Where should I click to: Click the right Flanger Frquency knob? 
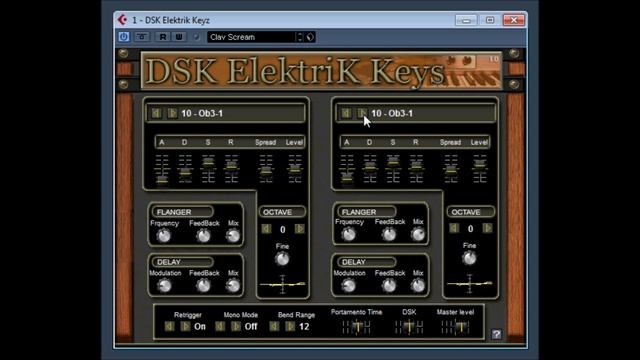(x=348, y=234)
